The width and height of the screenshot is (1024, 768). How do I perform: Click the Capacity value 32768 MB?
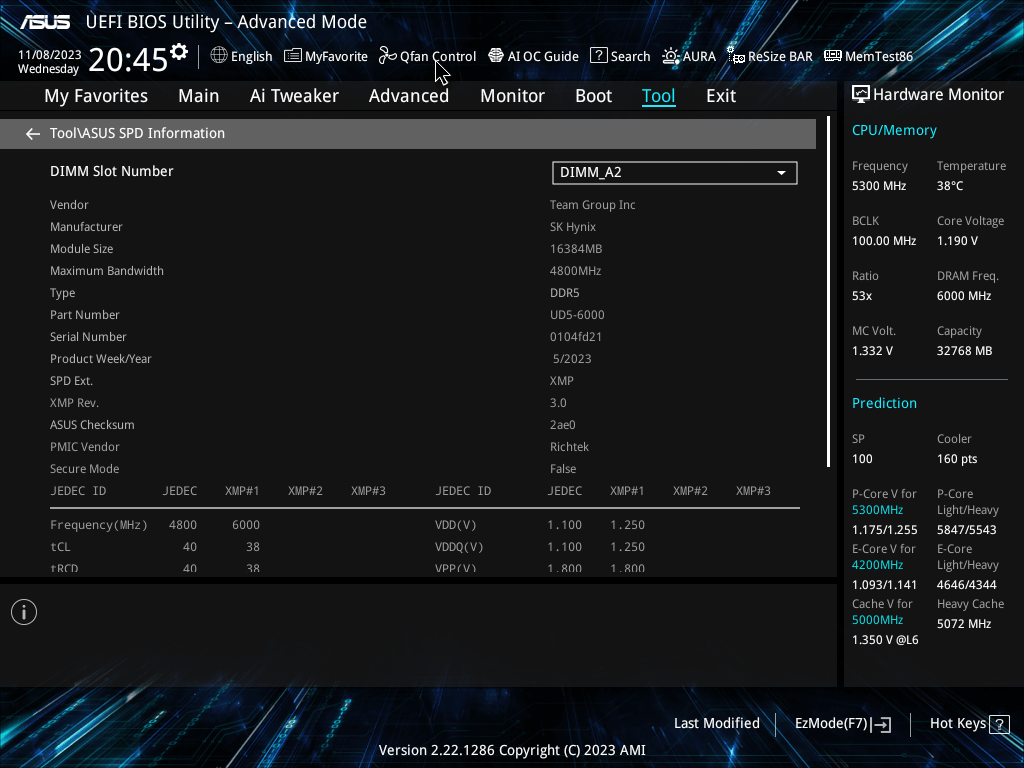[x=965, y=351]
